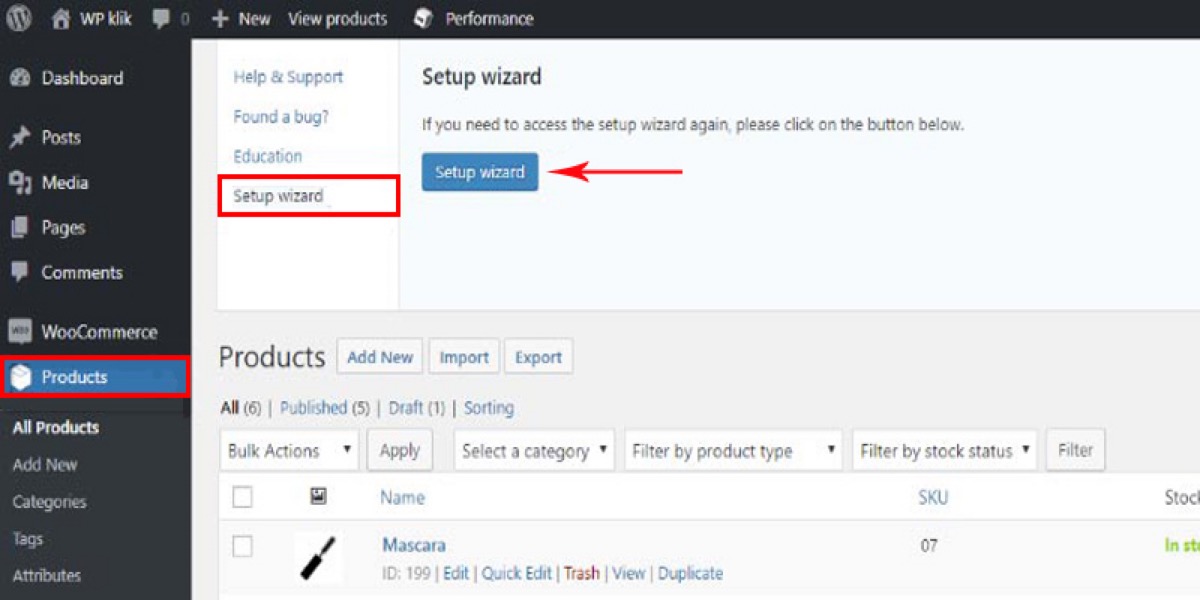1200x600 pixels.
Task: Sort by the SKU column header
Action: (933, 497)
